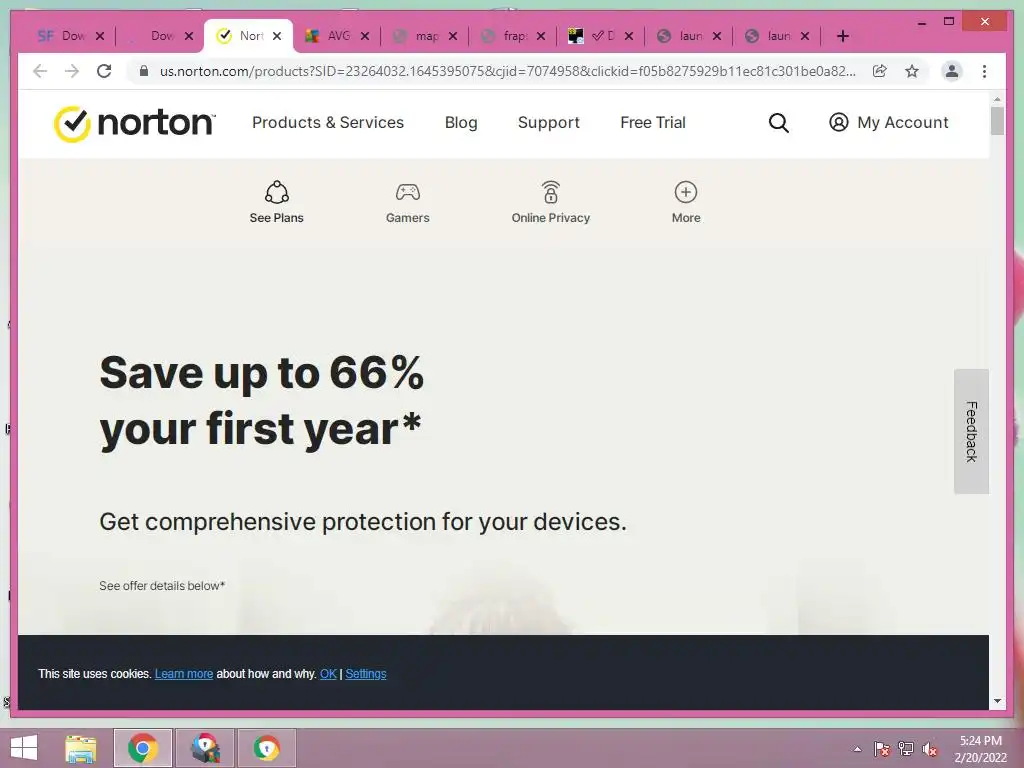1024x768 pixels.
Task: Open a new tab with plus button
Action: click(842, 37)
